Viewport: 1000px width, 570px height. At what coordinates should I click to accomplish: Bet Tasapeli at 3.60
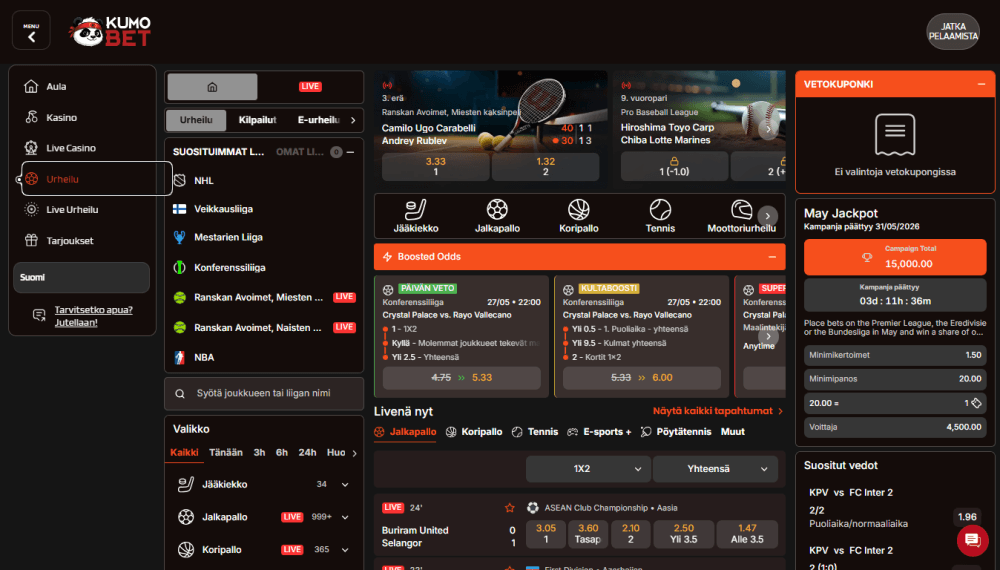[588, 534]
